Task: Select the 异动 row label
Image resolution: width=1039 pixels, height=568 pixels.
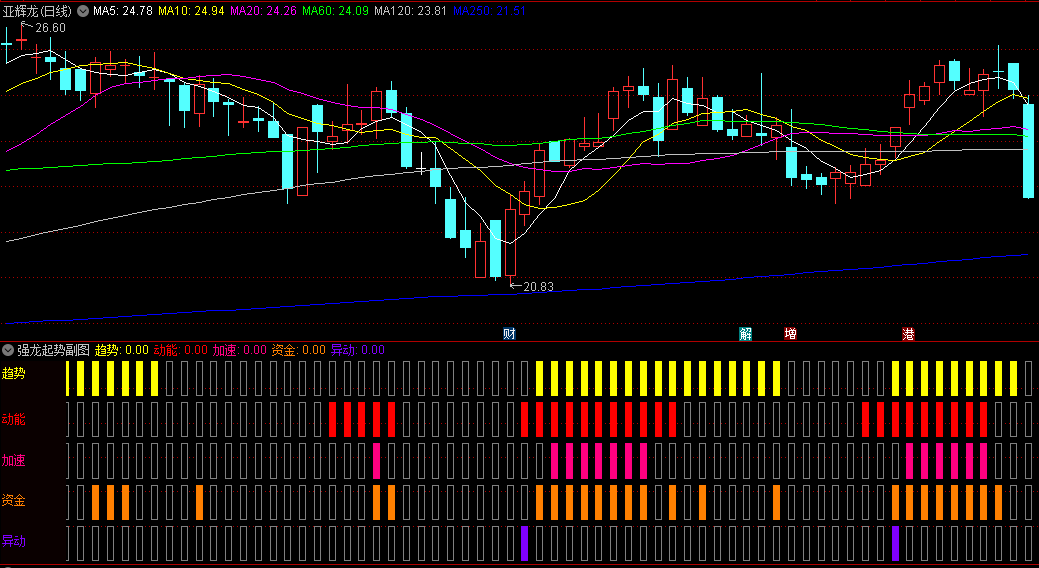Action: click(13, 541)
